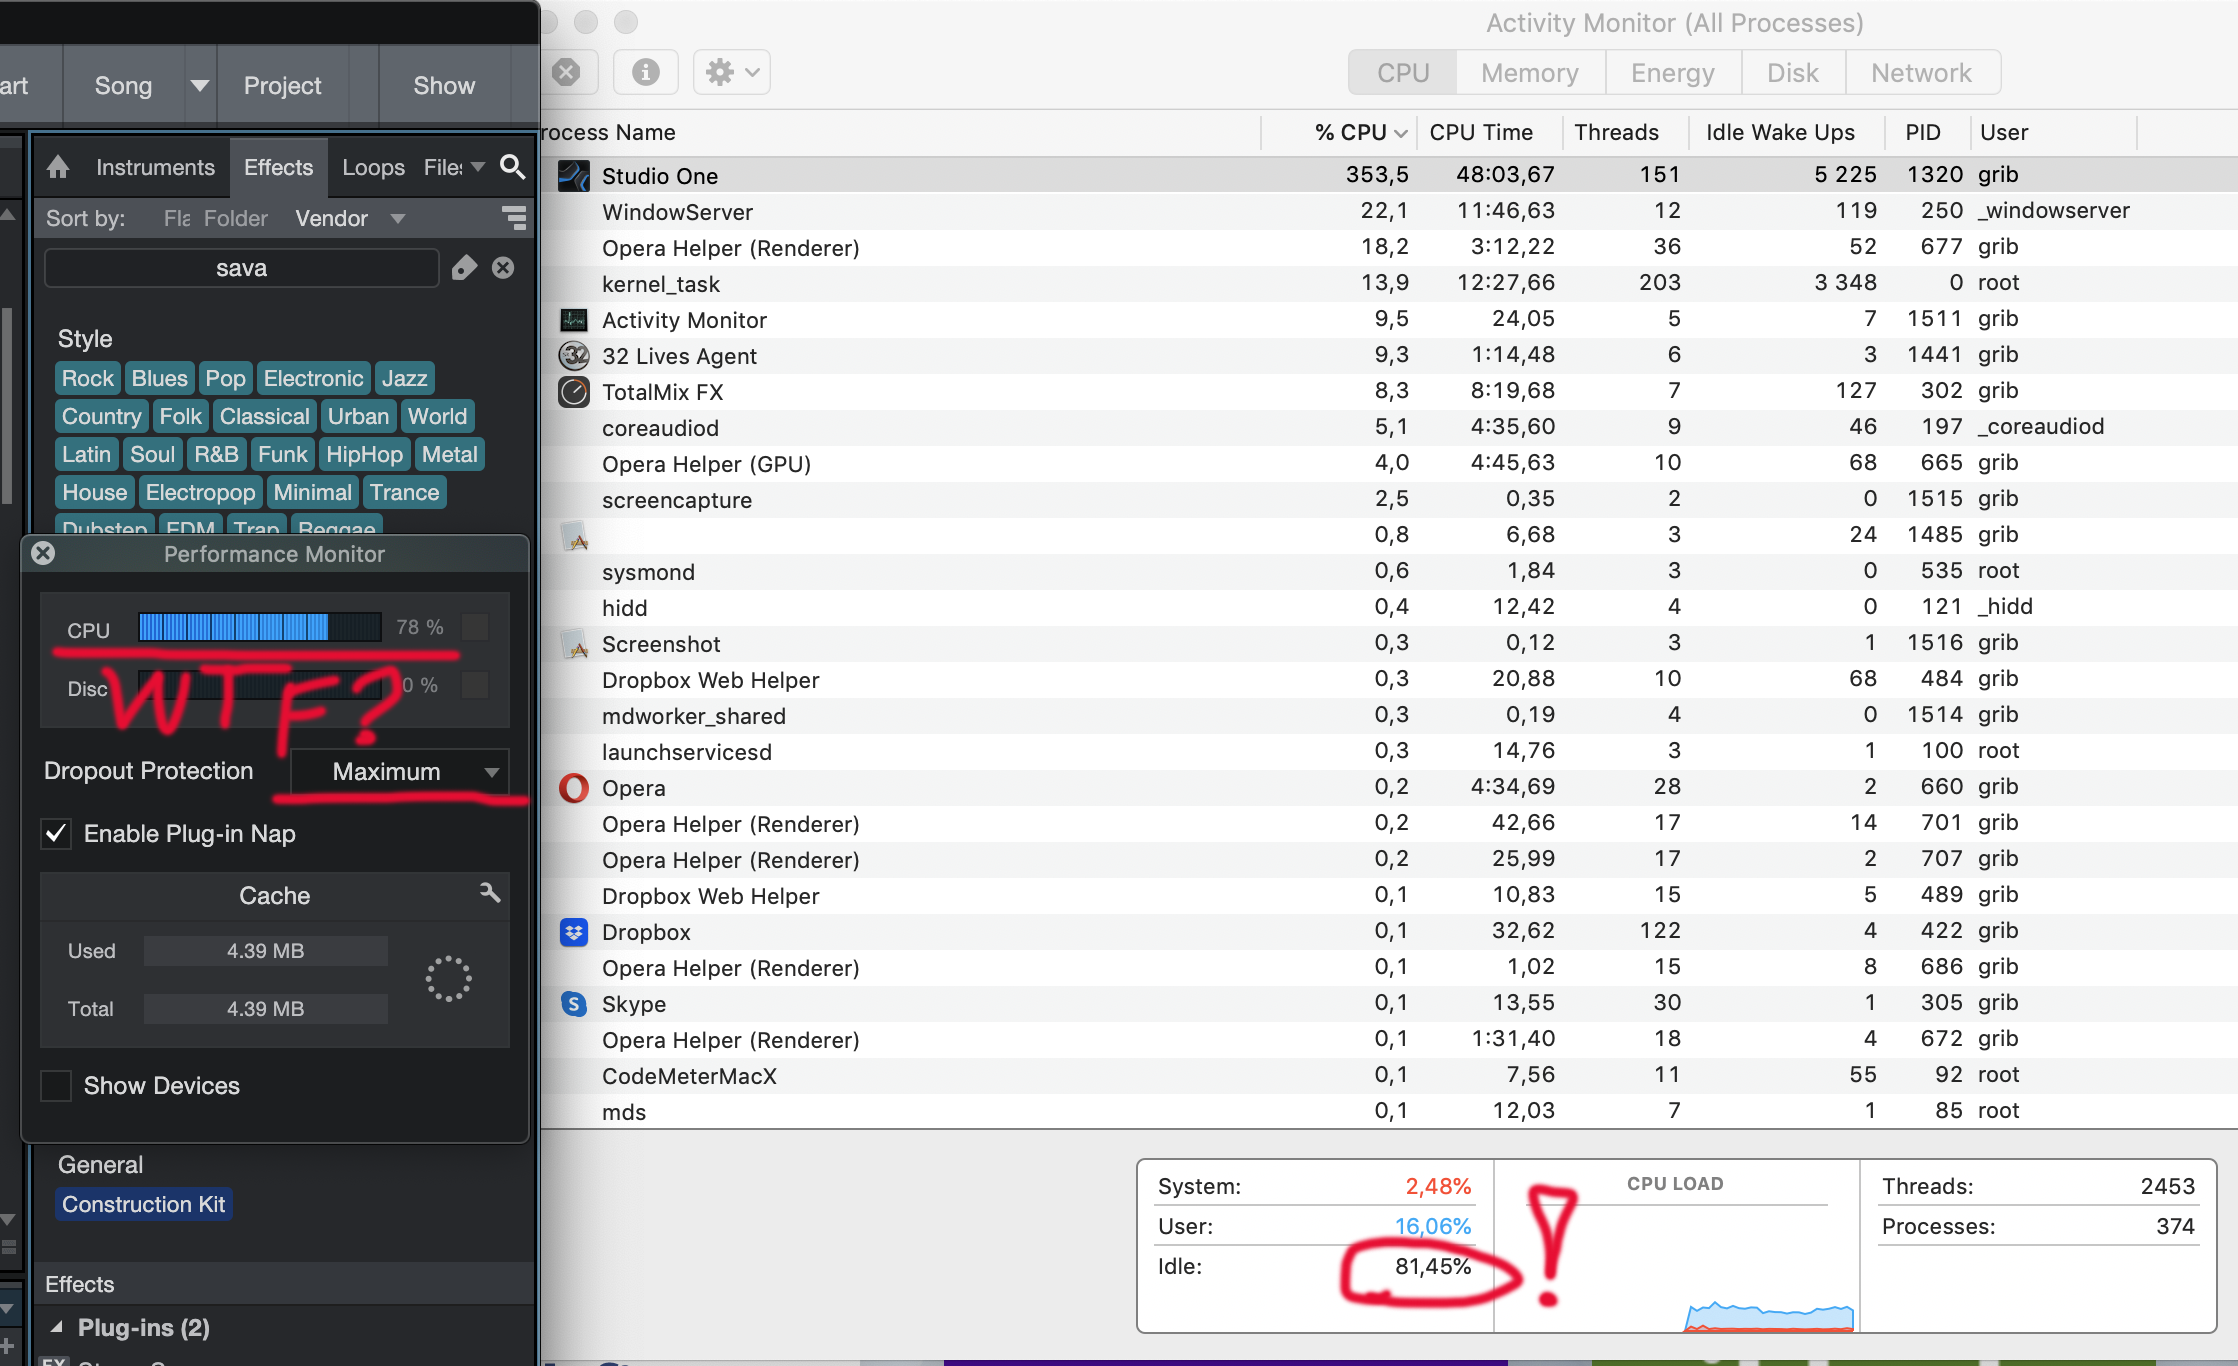The height and width of the screenshot is (1366, 2238).
Task: Open the Cache wrench settings icon
Action: [x=489, y=893]
